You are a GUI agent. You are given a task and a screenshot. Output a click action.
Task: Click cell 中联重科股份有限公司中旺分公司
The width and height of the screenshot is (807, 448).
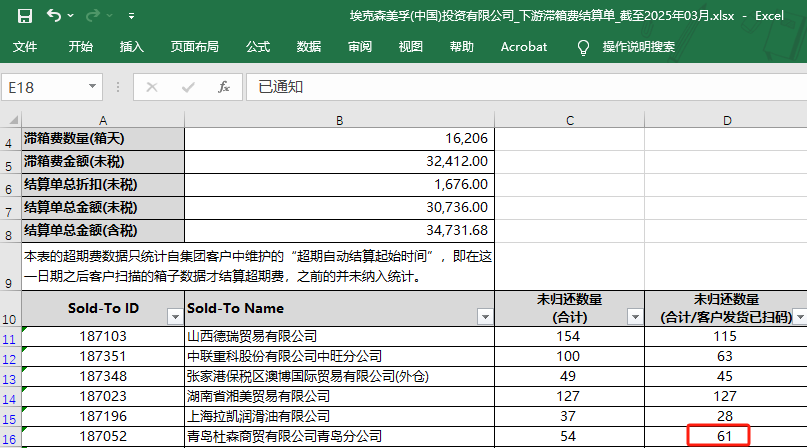pyautogui.click(x=339, y=356)
